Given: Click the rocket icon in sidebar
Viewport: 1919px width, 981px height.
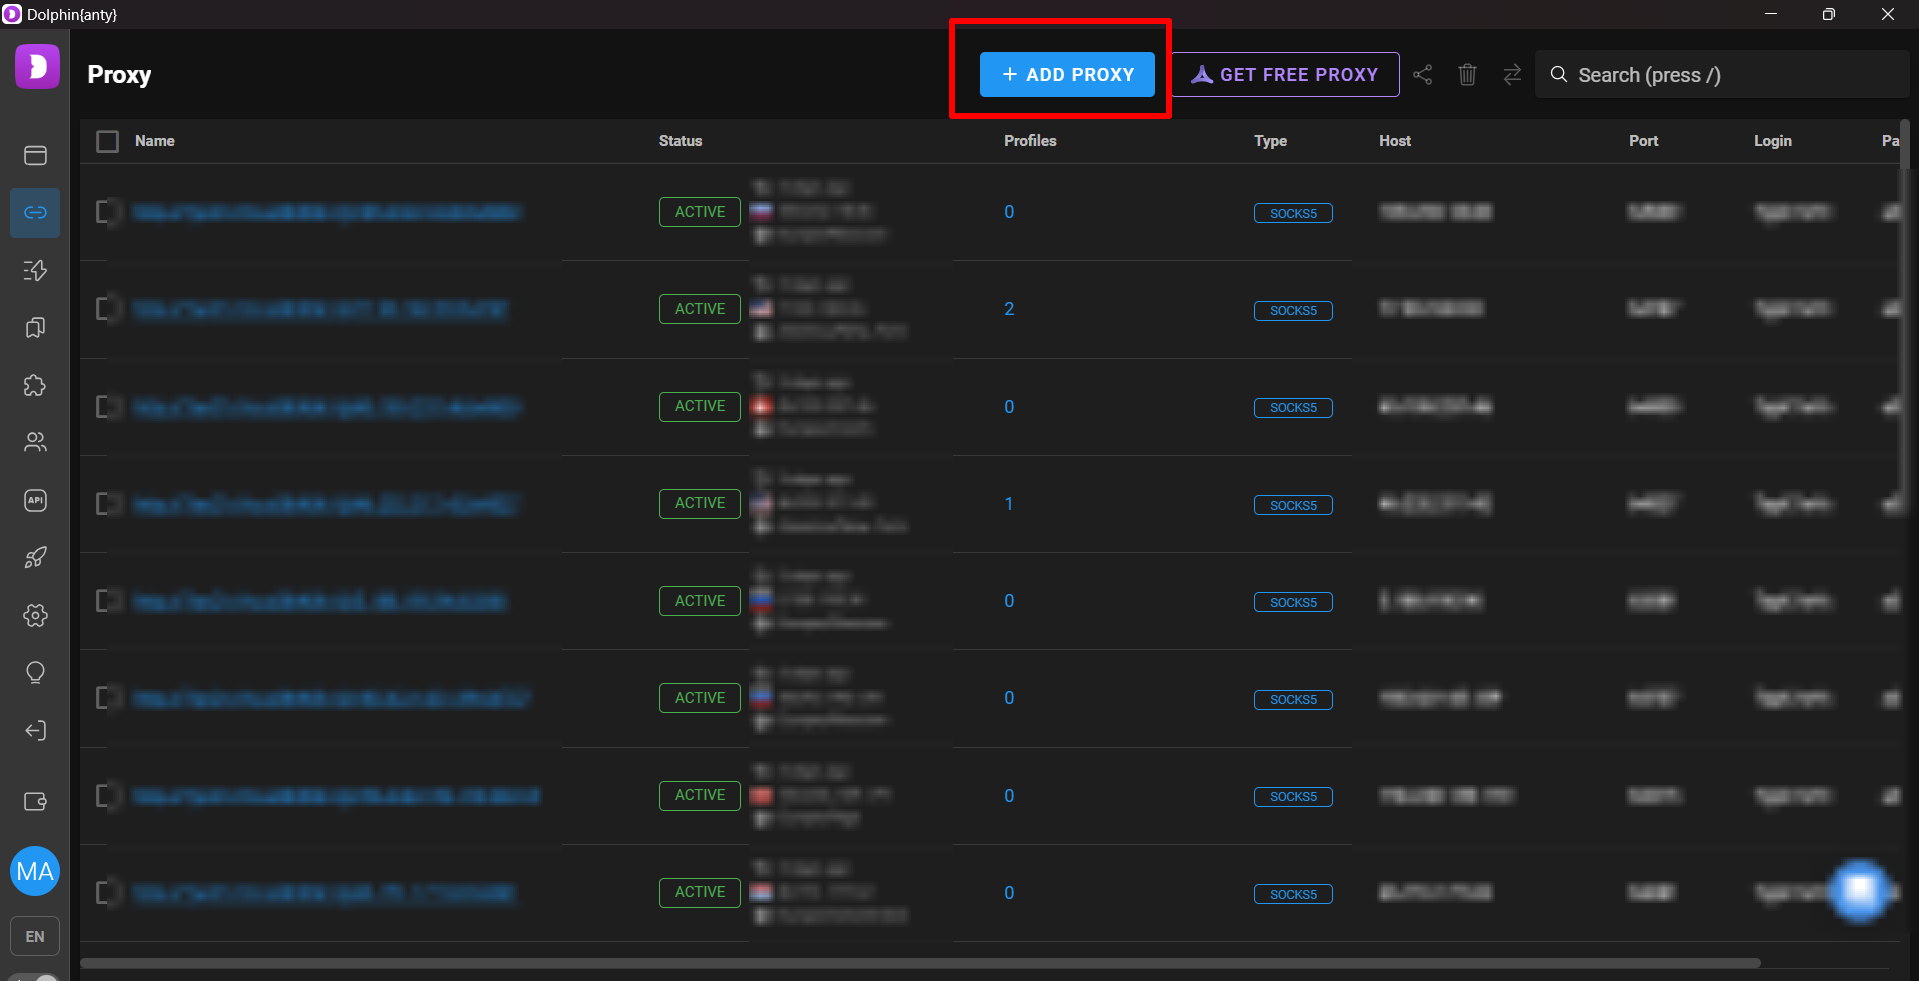Looking at the screenshot, I should (x=35, y=558).
